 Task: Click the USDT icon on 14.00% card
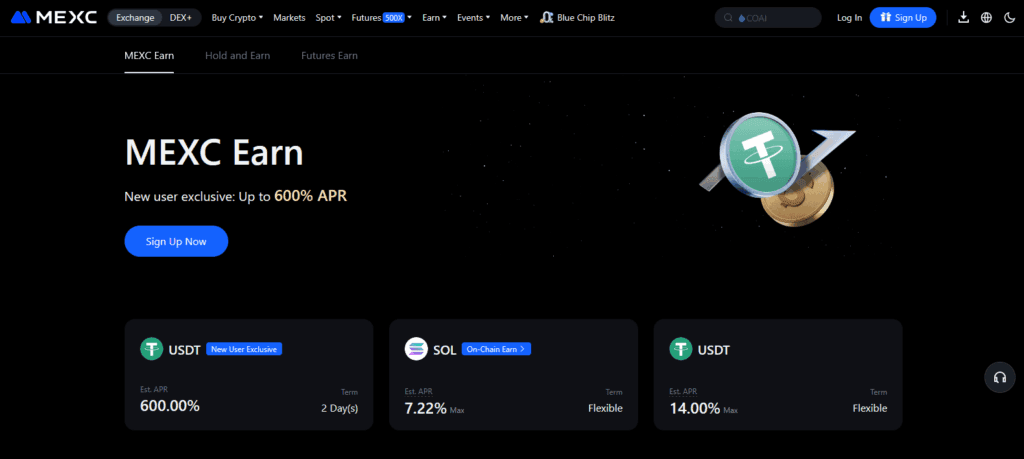pyautogui.click(x=680, y=349)
